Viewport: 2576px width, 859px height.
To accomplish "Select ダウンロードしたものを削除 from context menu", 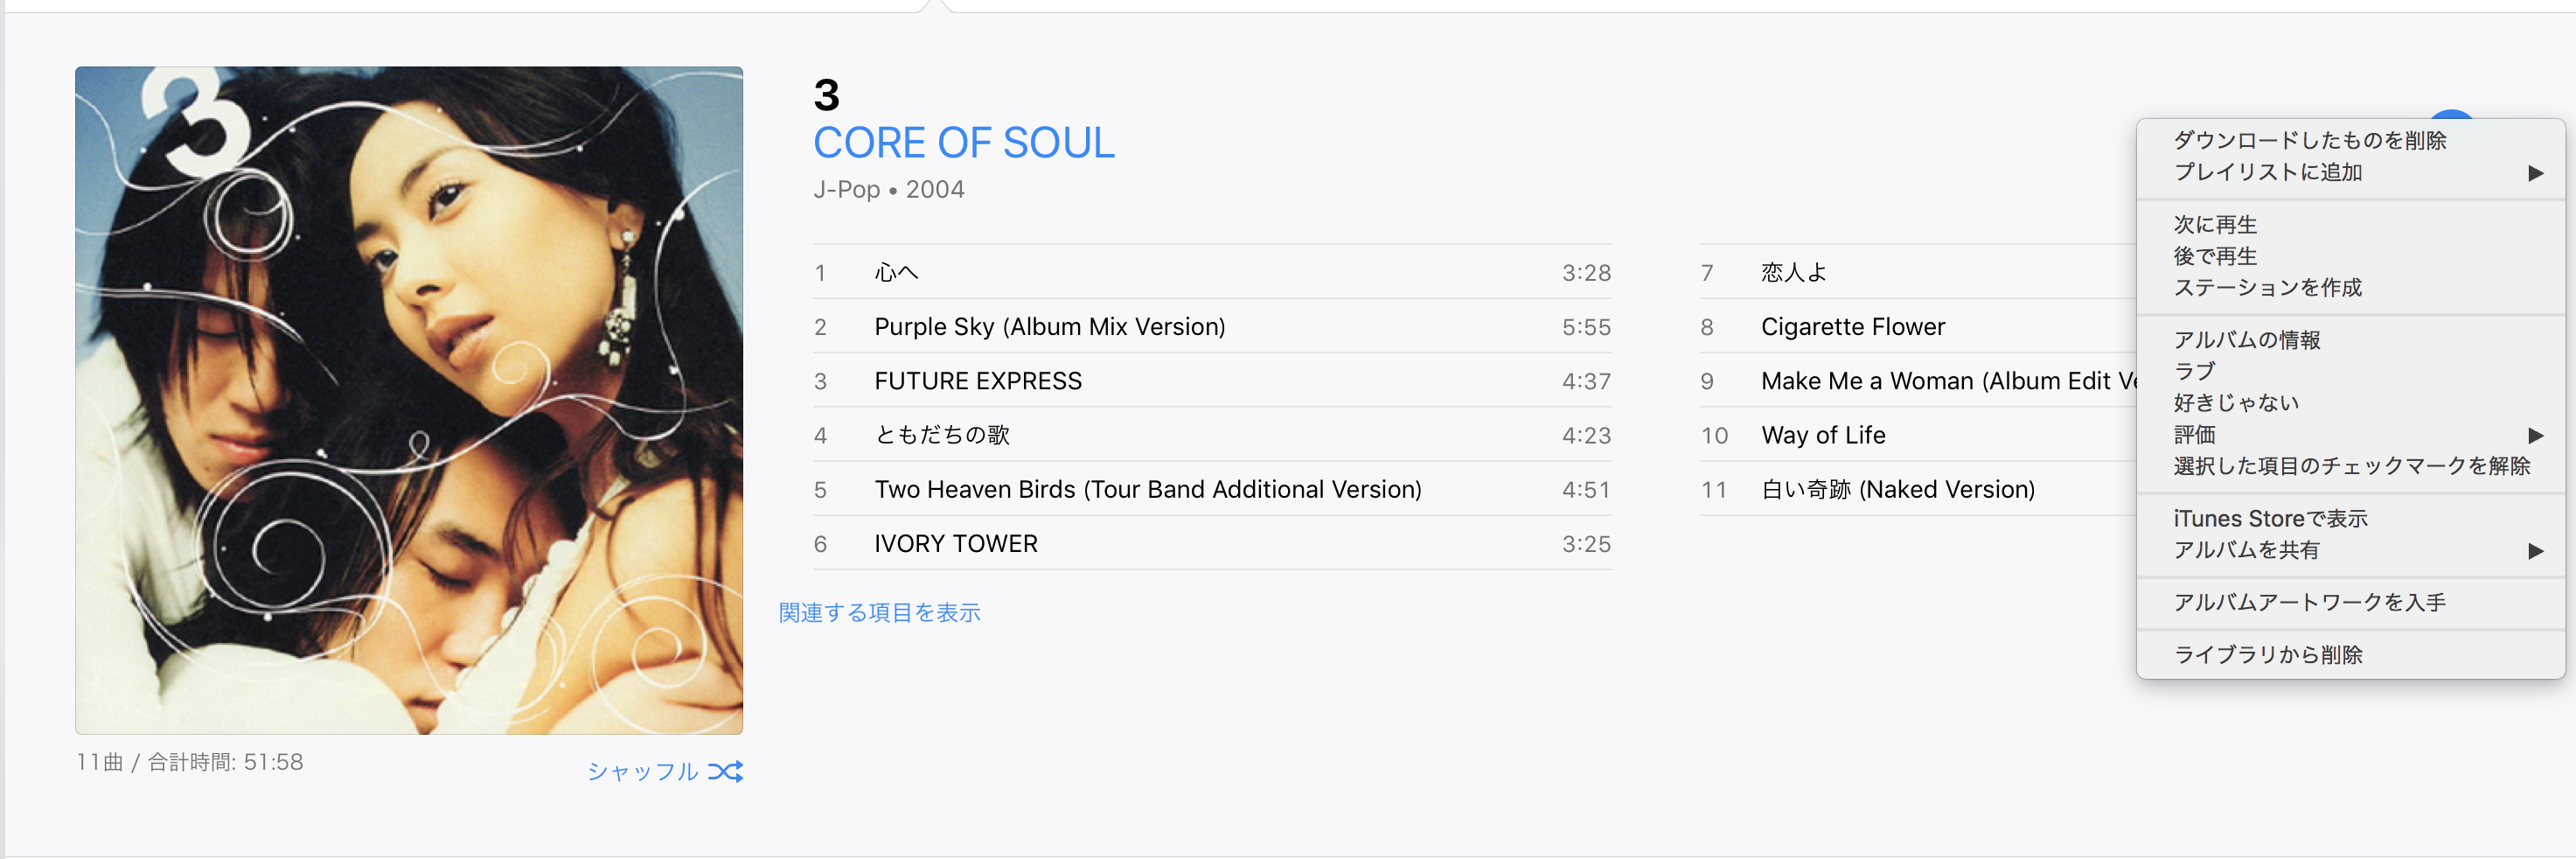I will click(2309, 141).
